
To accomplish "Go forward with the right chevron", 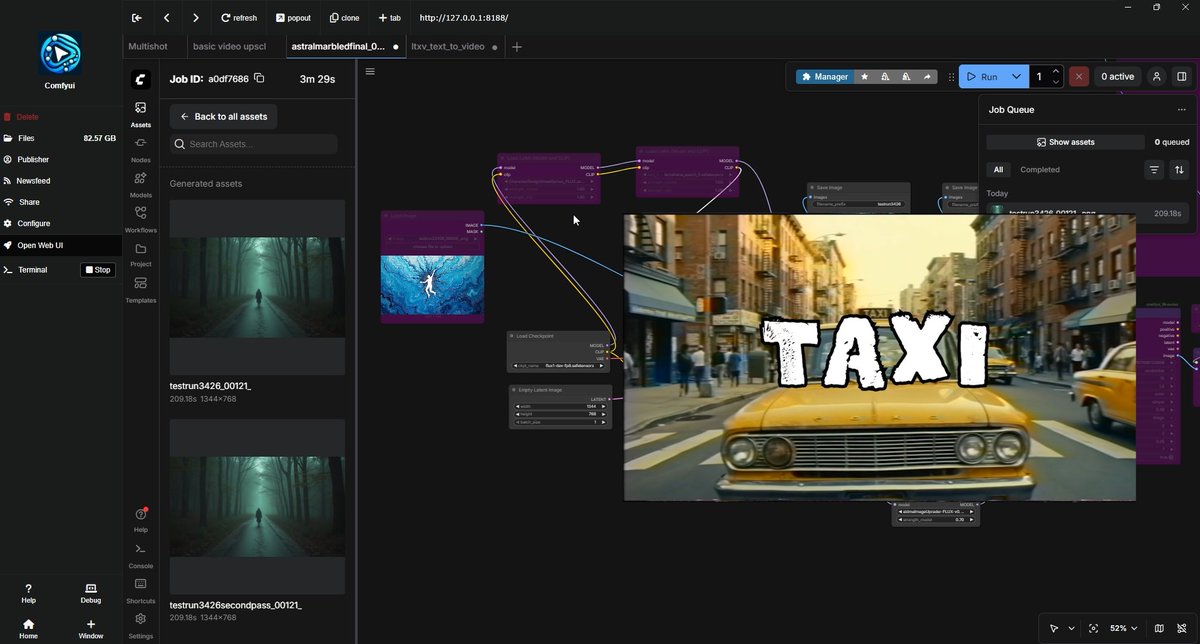I will coord(196,18).
